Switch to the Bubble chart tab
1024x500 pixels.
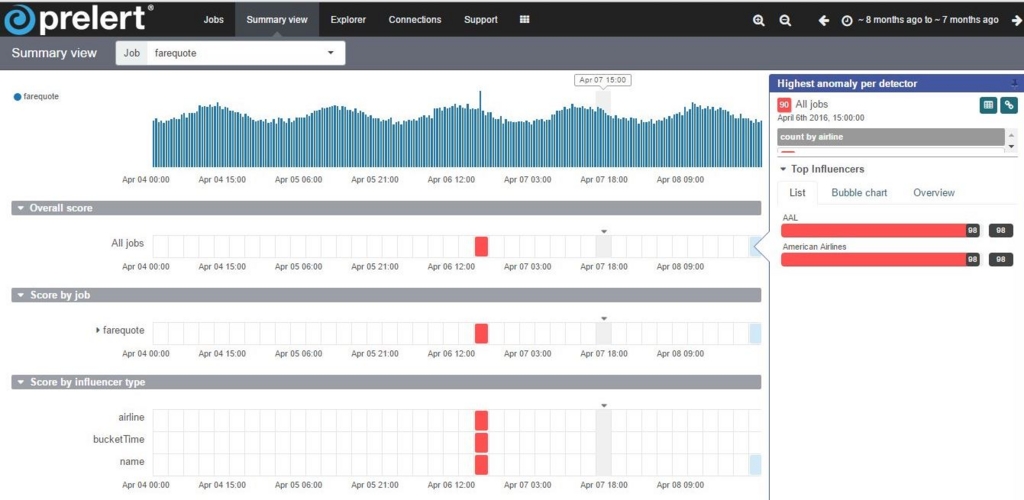[859, 193]
